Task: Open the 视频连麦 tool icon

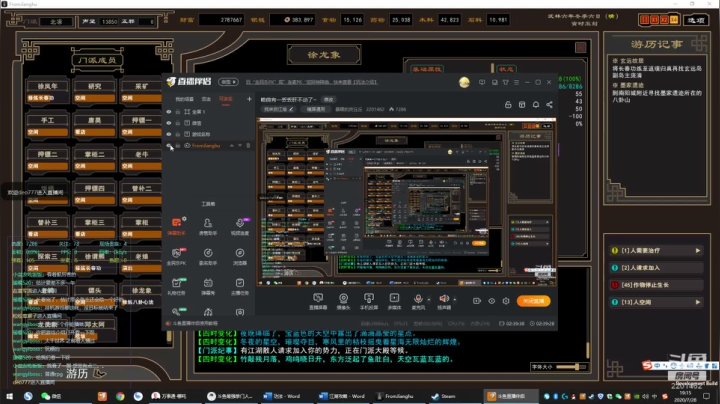Action: tap(240, 226)
